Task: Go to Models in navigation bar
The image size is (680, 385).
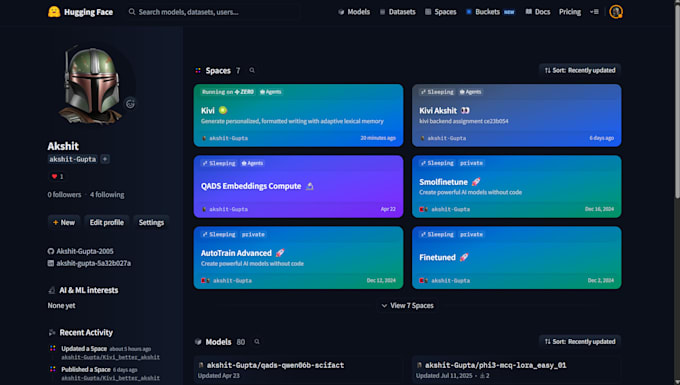Action: 354,12
